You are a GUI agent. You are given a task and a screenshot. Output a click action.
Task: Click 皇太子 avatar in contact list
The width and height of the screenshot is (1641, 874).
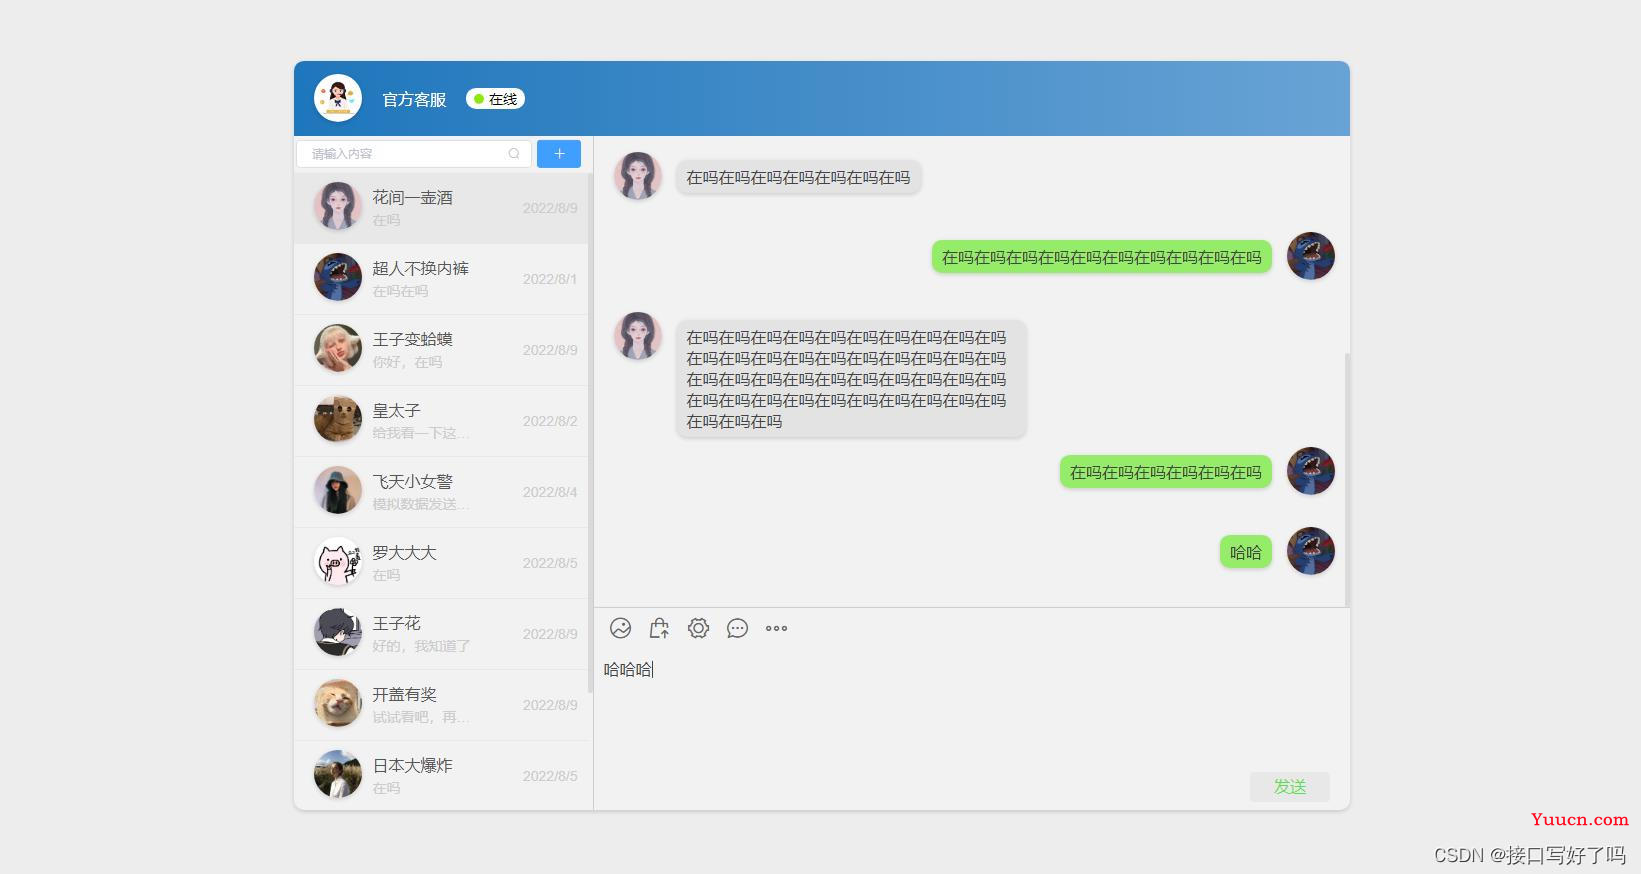click(x=338, y=419)
